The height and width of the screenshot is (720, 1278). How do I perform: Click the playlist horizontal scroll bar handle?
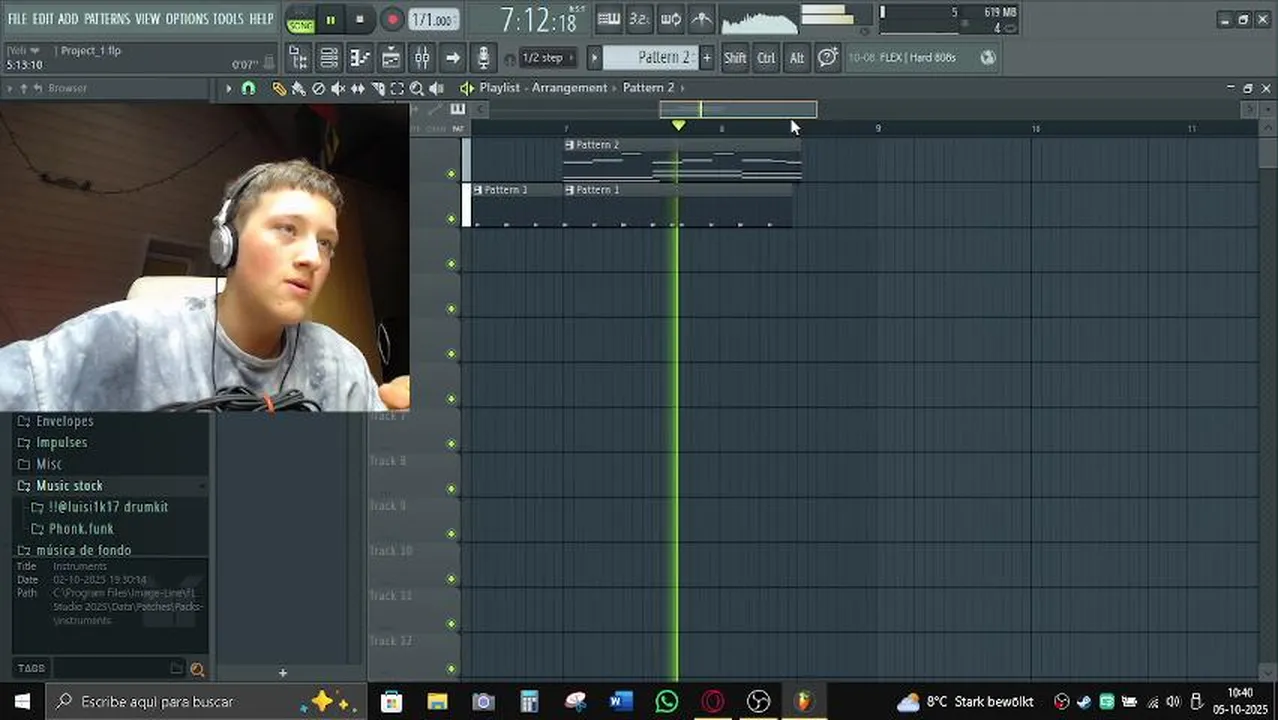coord(738,109)
